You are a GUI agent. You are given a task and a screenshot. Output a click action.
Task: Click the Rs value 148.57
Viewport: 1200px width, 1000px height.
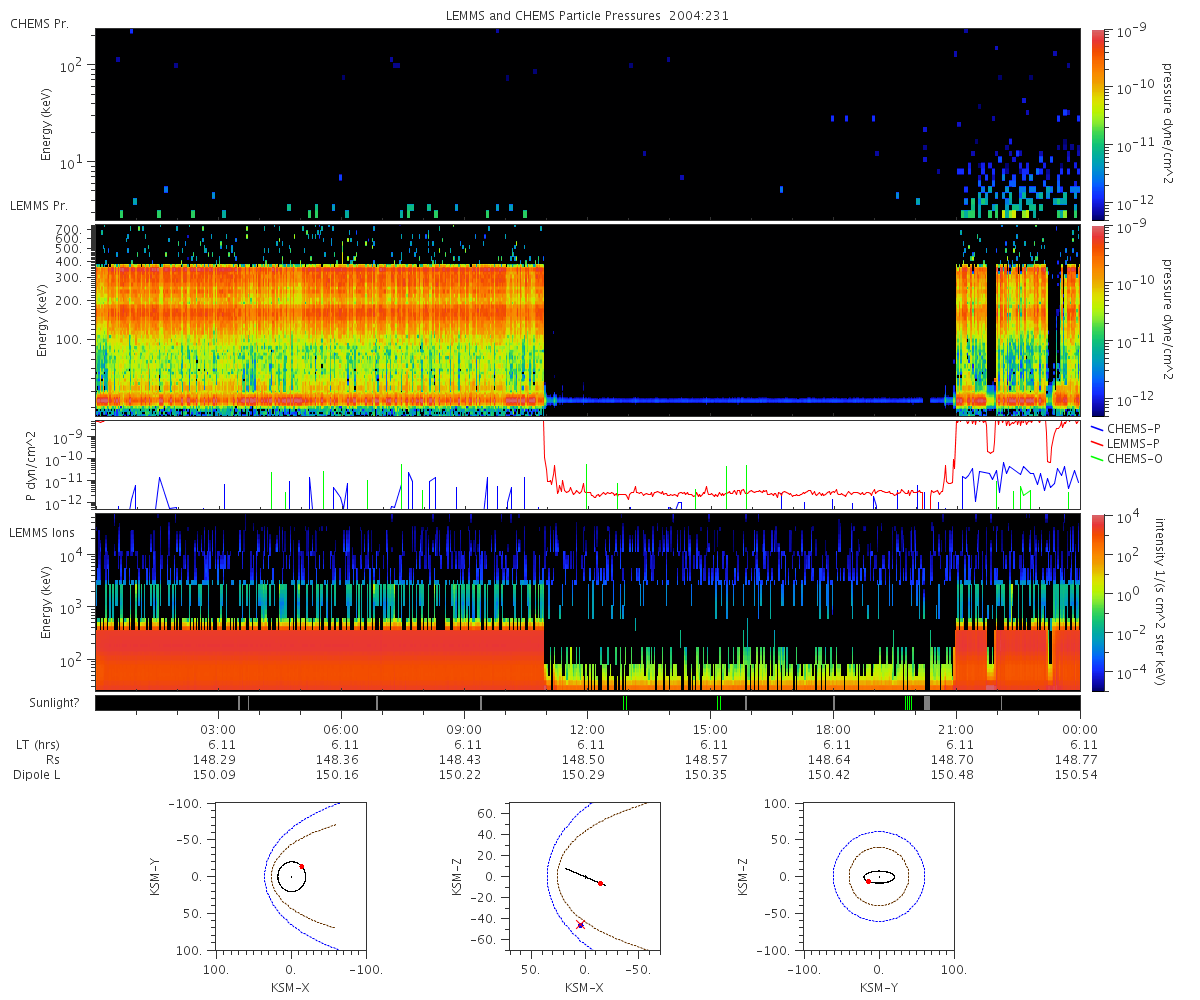(706, 759)
